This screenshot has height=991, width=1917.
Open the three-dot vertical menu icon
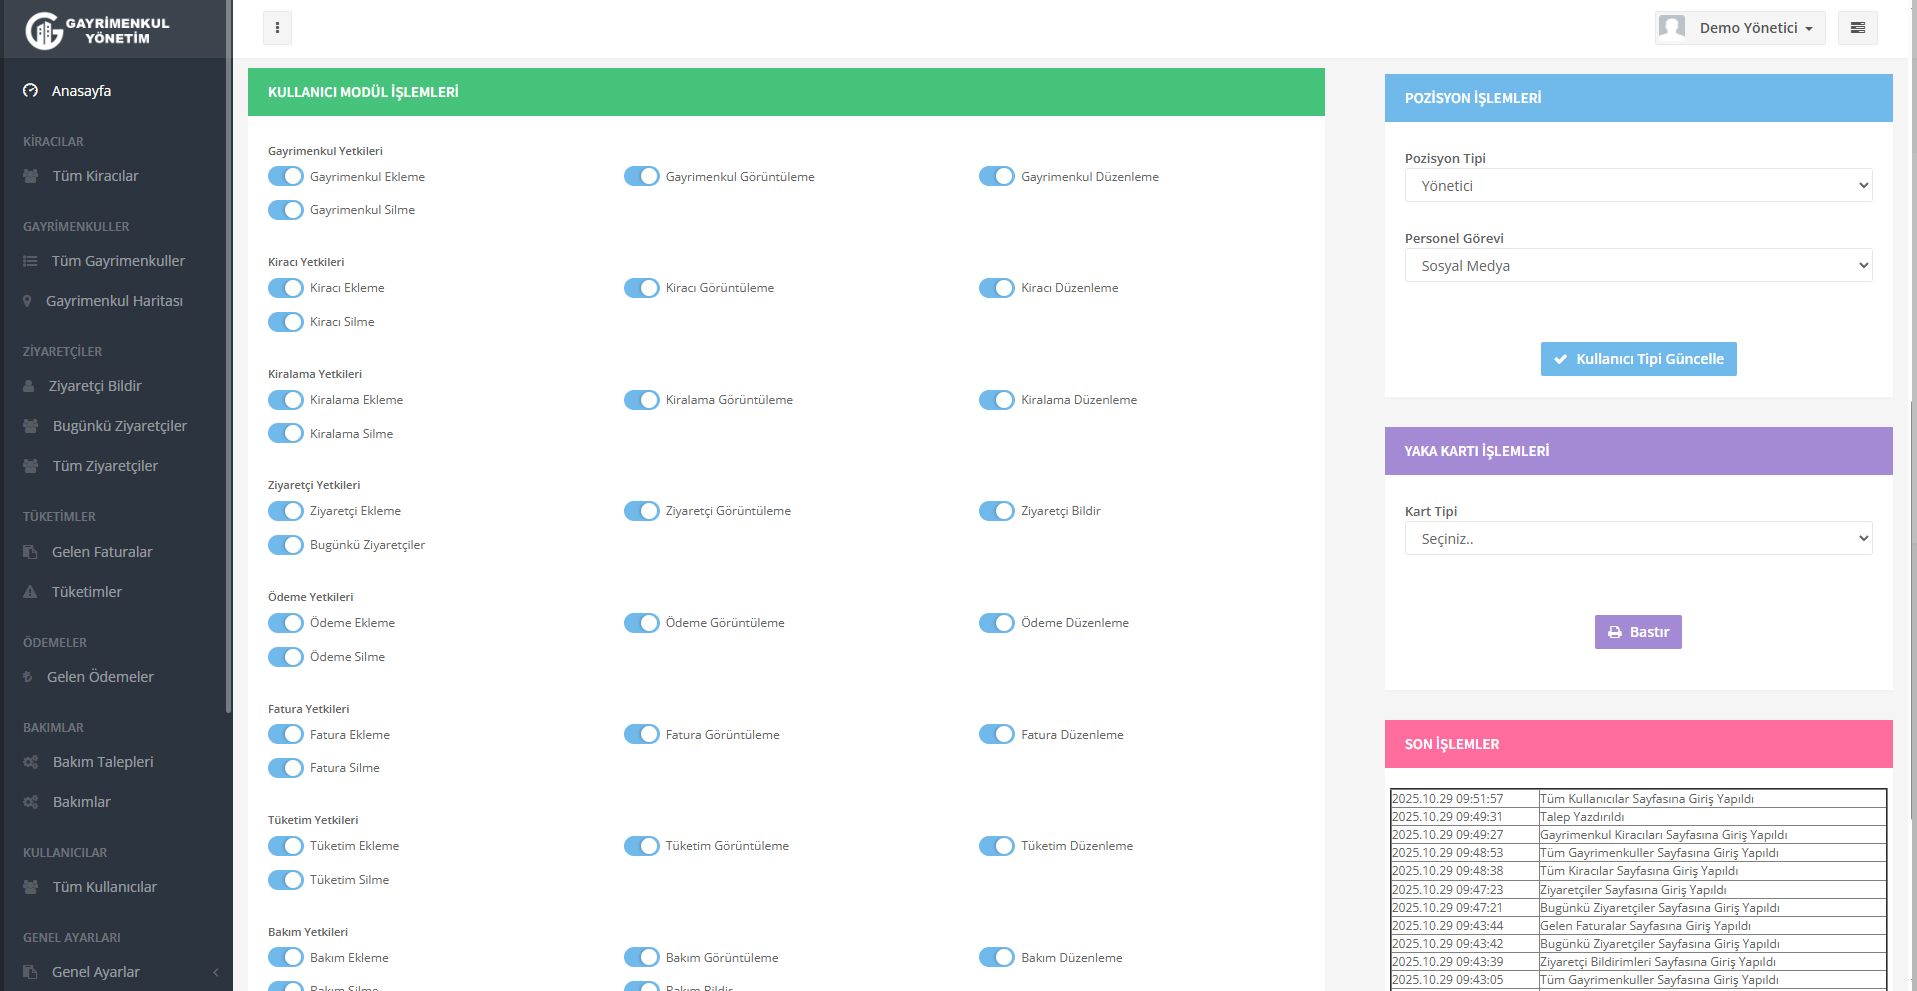point(277,28)
